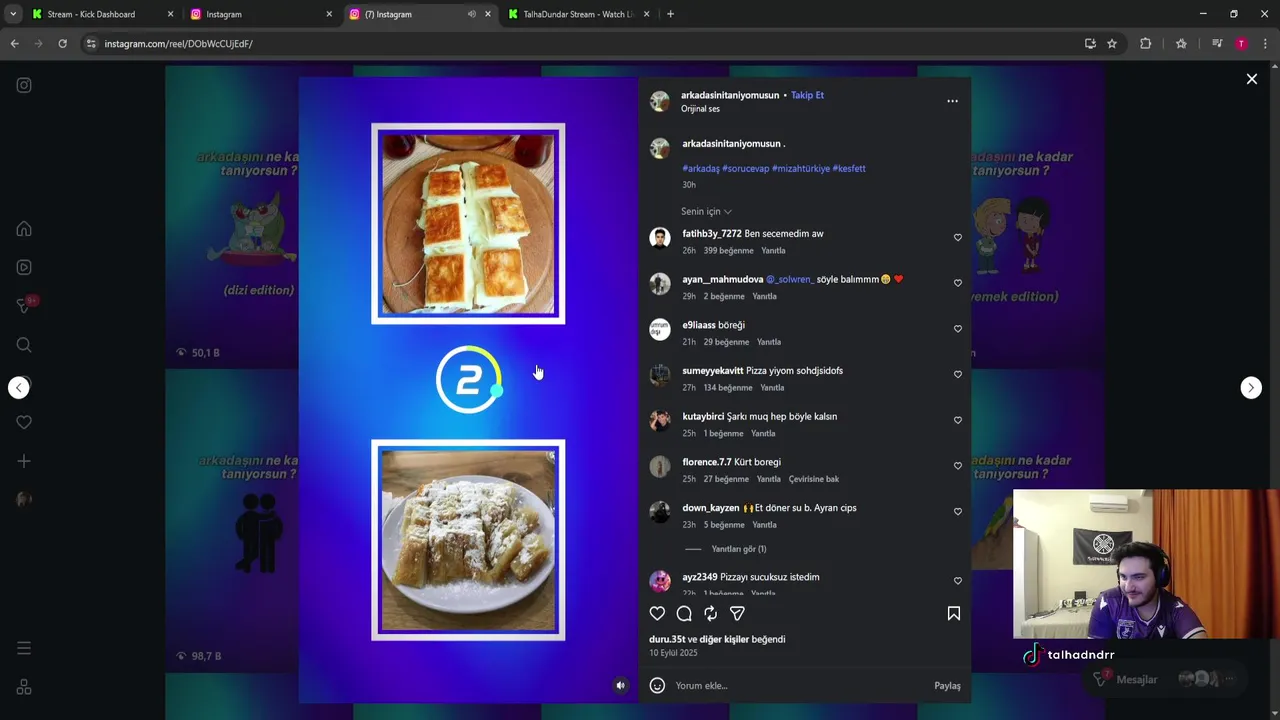1280x720 pixels.
Task: Open the #sorucevap hashtag link
Action: pos(745,169)
